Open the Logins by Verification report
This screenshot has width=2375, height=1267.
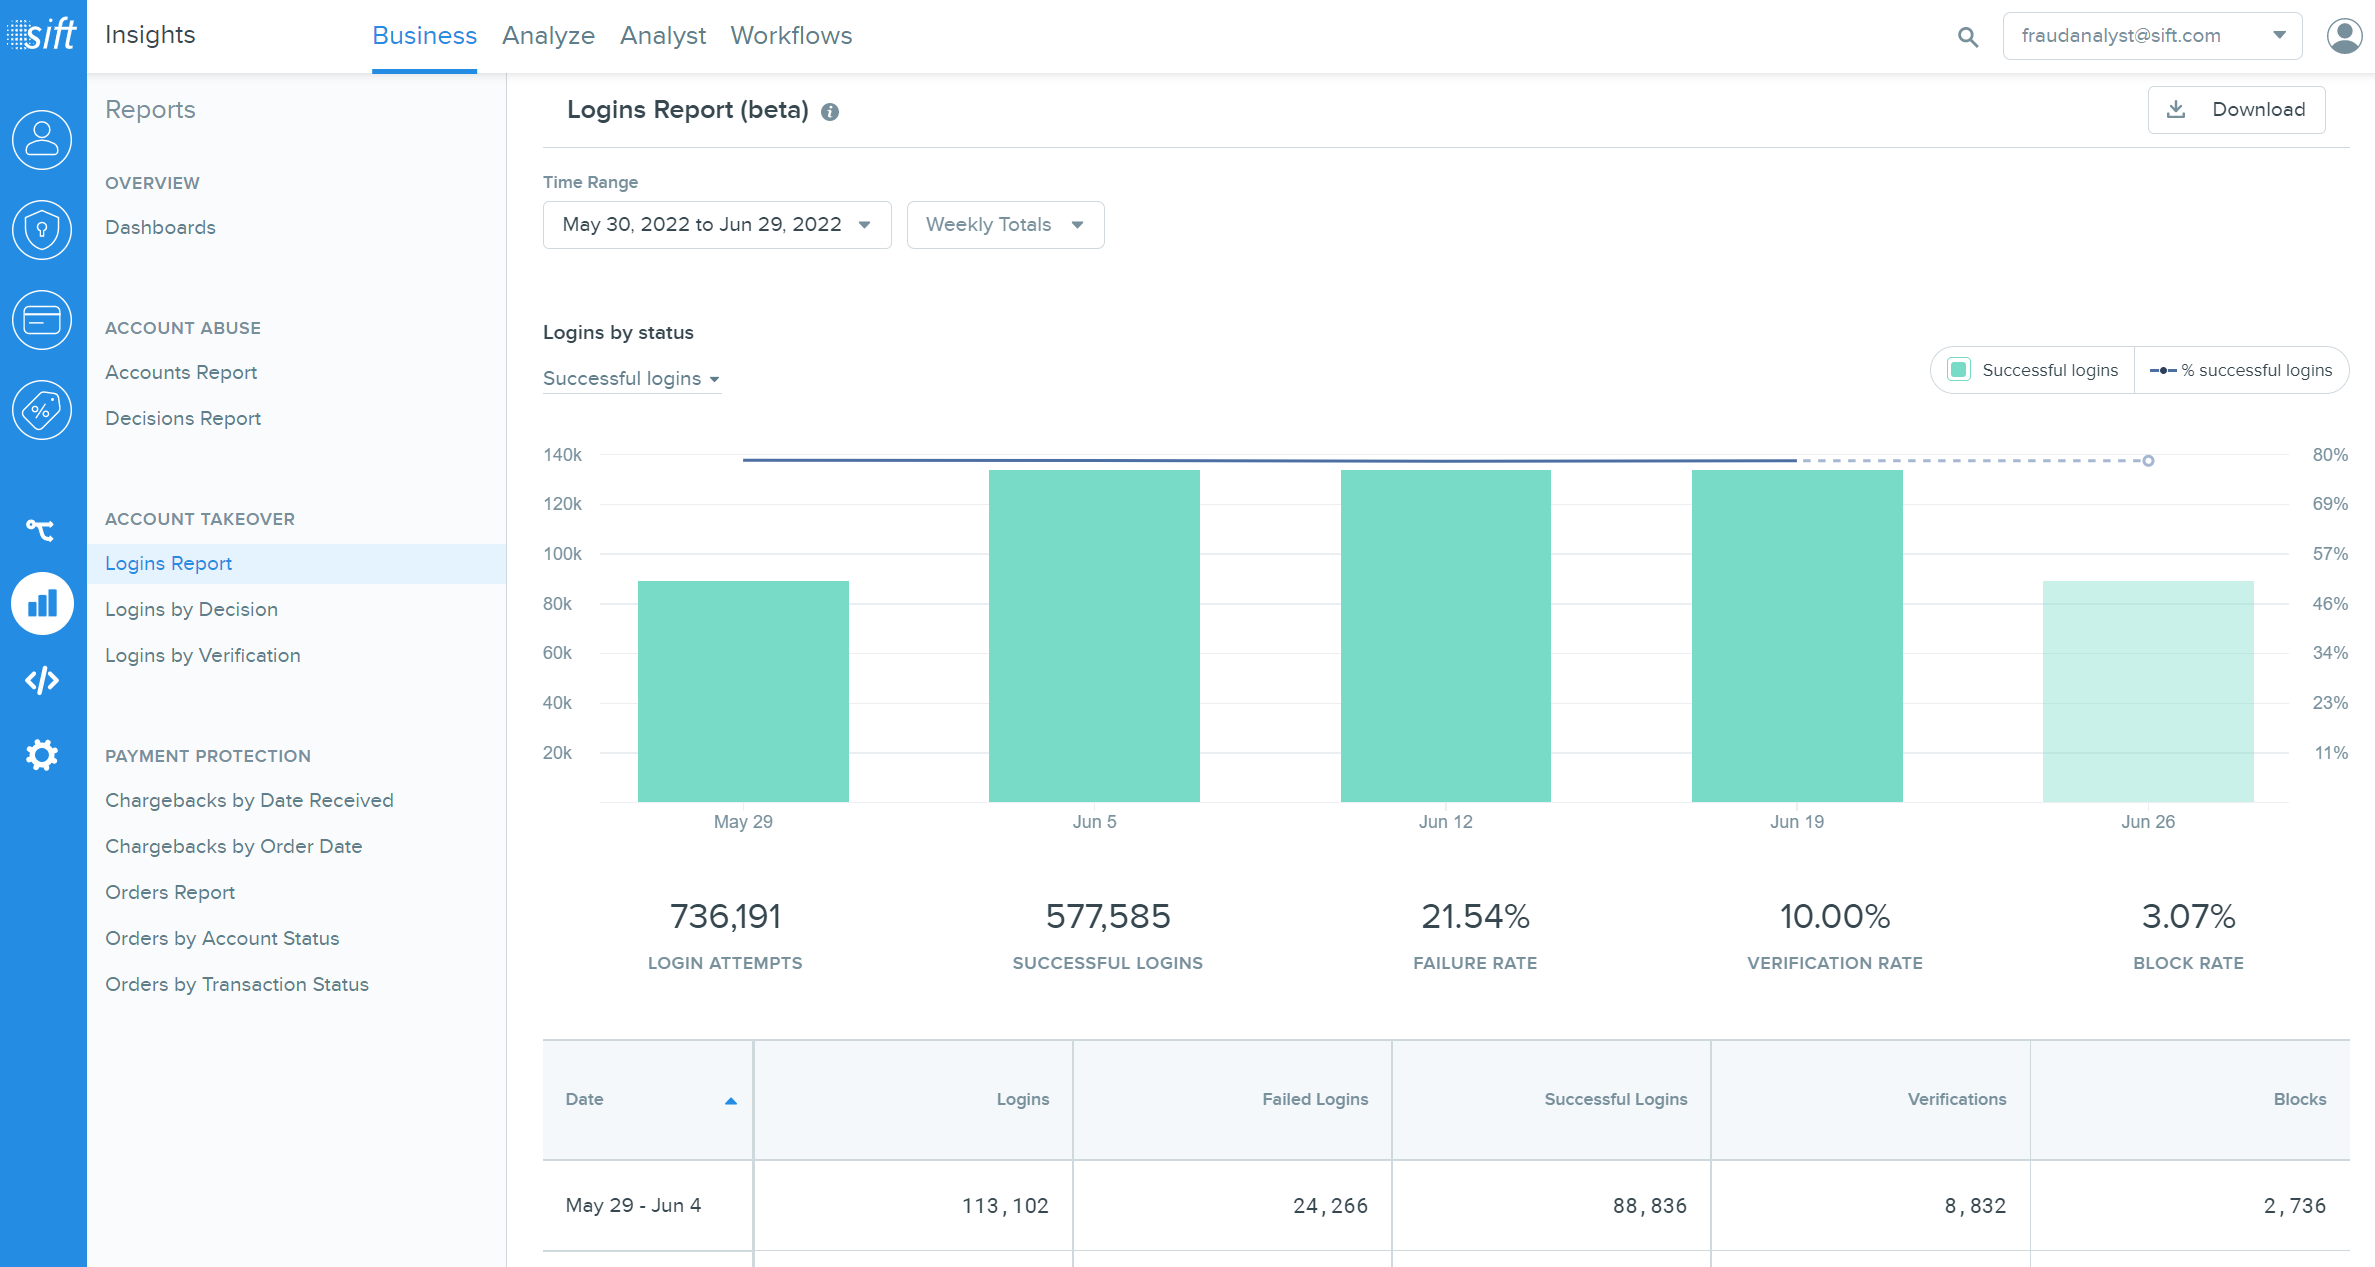(x=202, y=655)
